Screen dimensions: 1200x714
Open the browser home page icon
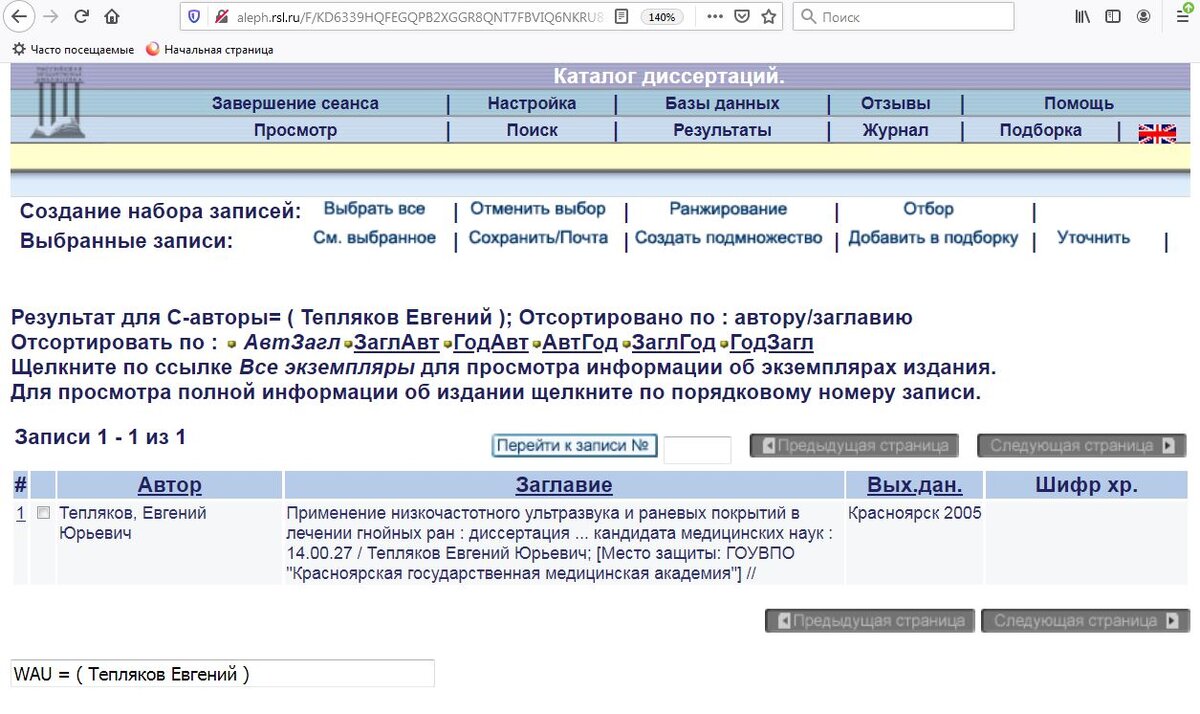click(112, 16)
